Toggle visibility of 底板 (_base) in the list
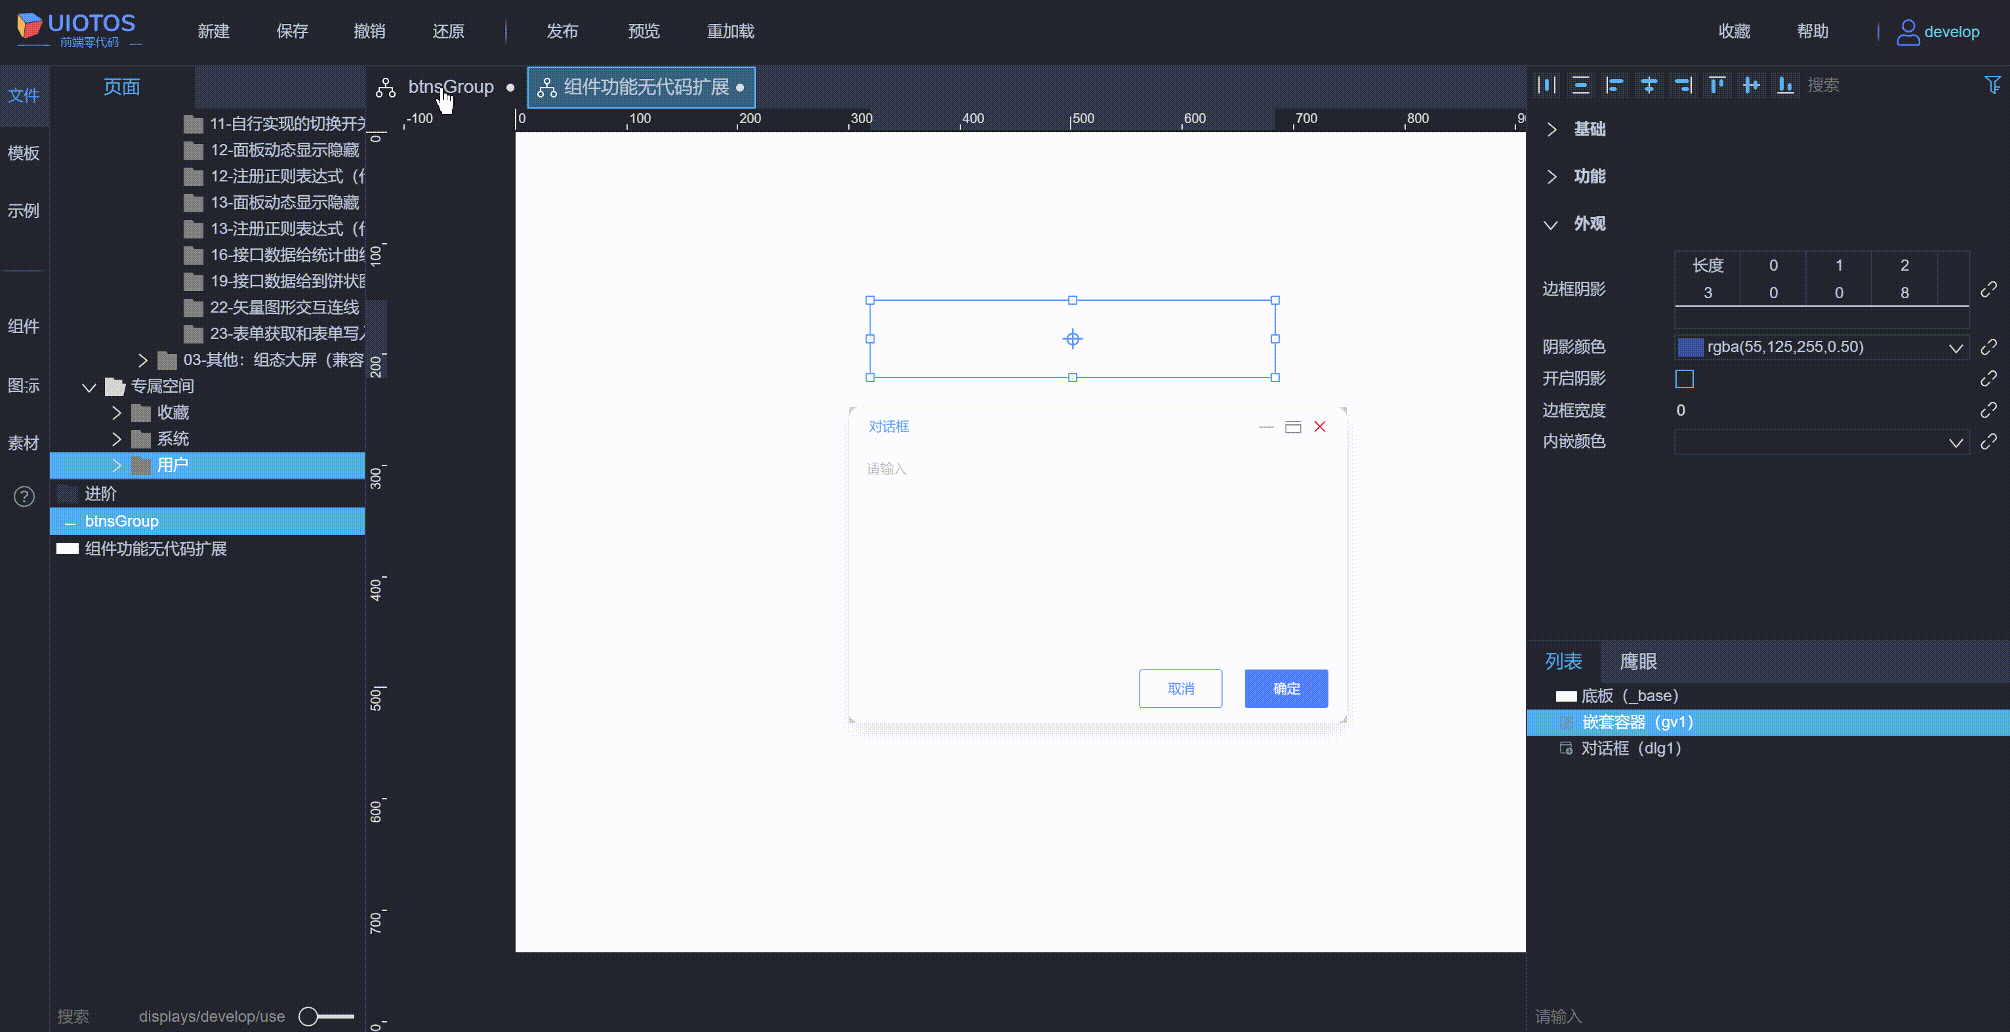The width and height of the screenshot is (2010, 1032). [1565, 695]
